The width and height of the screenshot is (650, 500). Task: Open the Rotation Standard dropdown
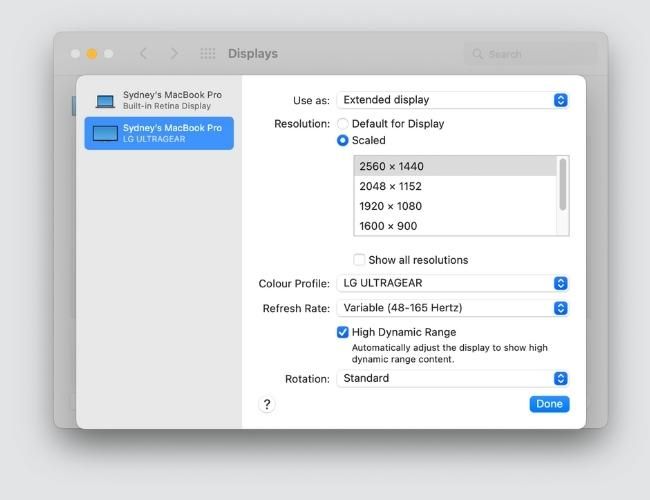point(452,379)
